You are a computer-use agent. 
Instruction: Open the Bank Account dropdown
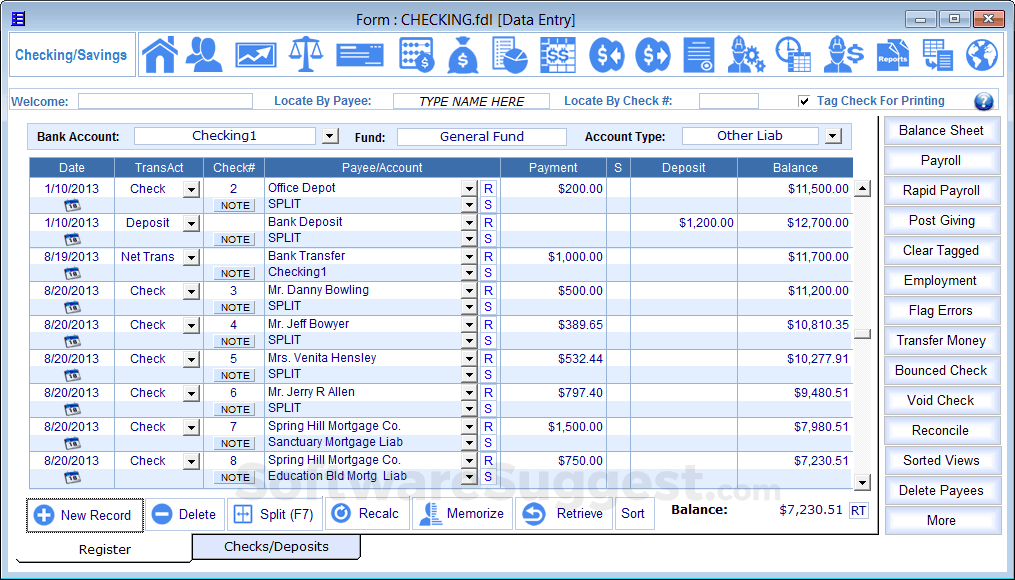pyautogui.click(x=330, y=135)
